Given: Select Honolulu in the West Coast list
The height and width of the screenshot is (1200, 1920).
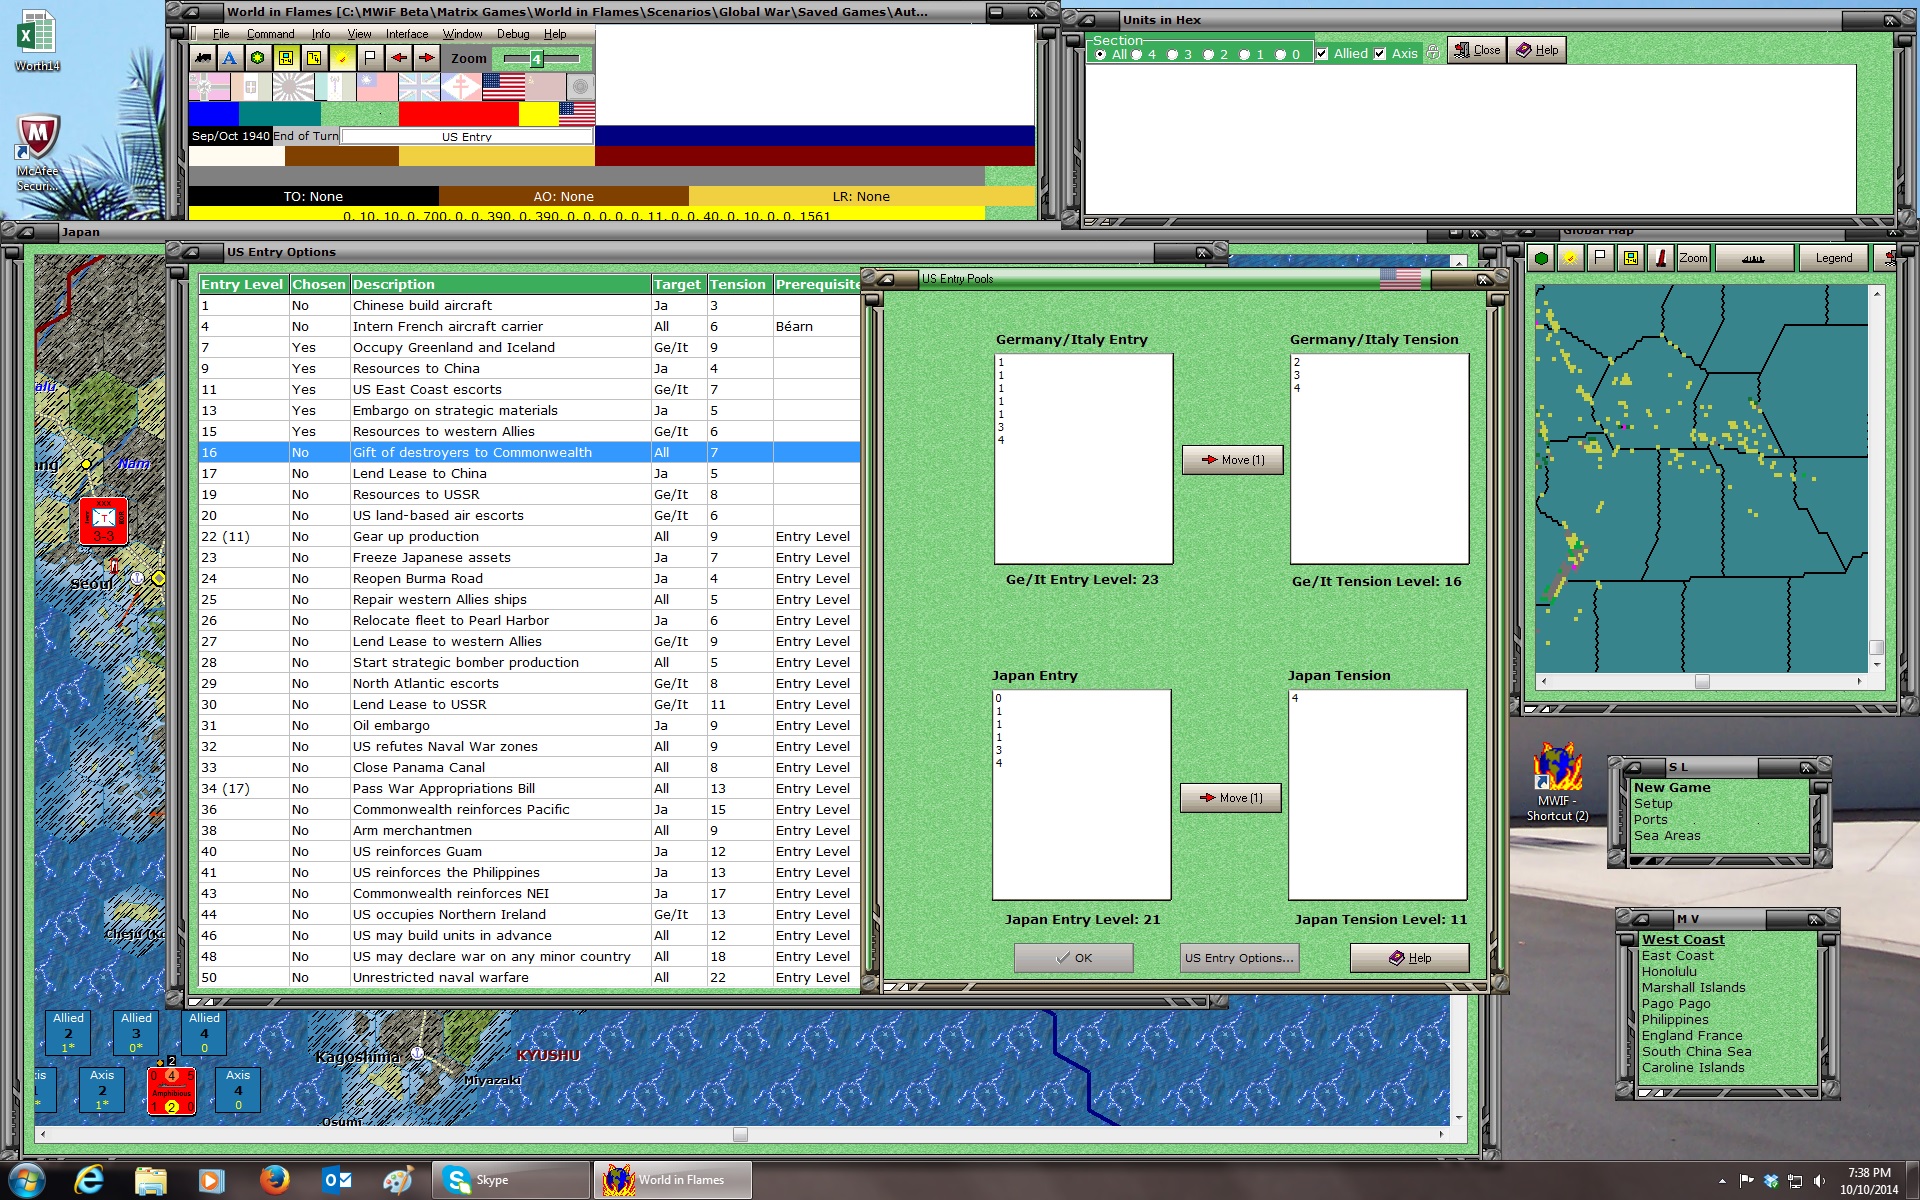Looking at the screenshot, I should coord(1670,971).
